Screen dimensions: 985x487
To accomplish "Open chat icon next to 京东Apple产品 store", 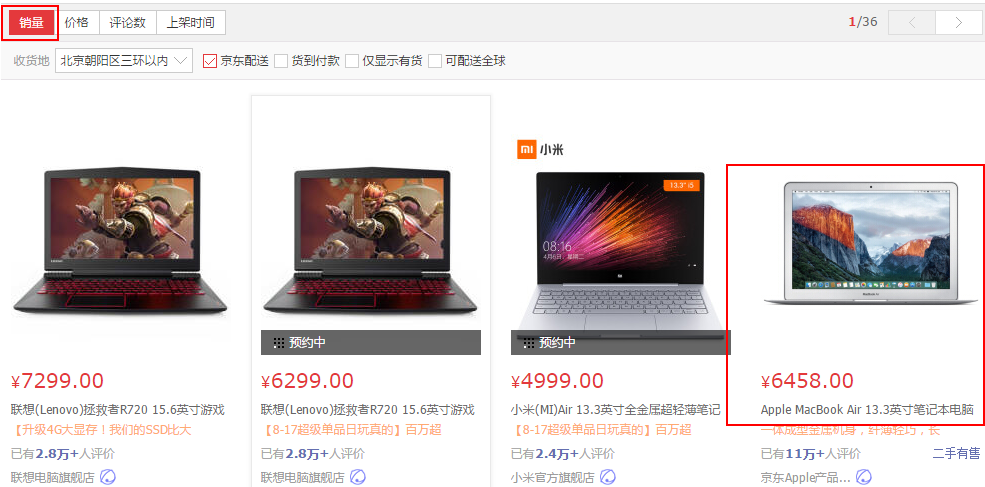I will [x=864, y=477].
